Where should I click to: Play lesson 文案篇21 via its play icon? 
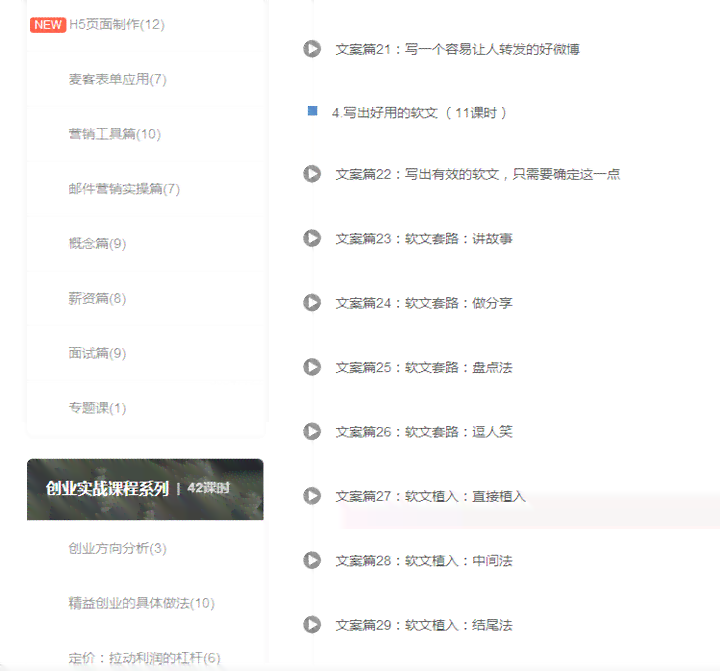pos(312,49)
